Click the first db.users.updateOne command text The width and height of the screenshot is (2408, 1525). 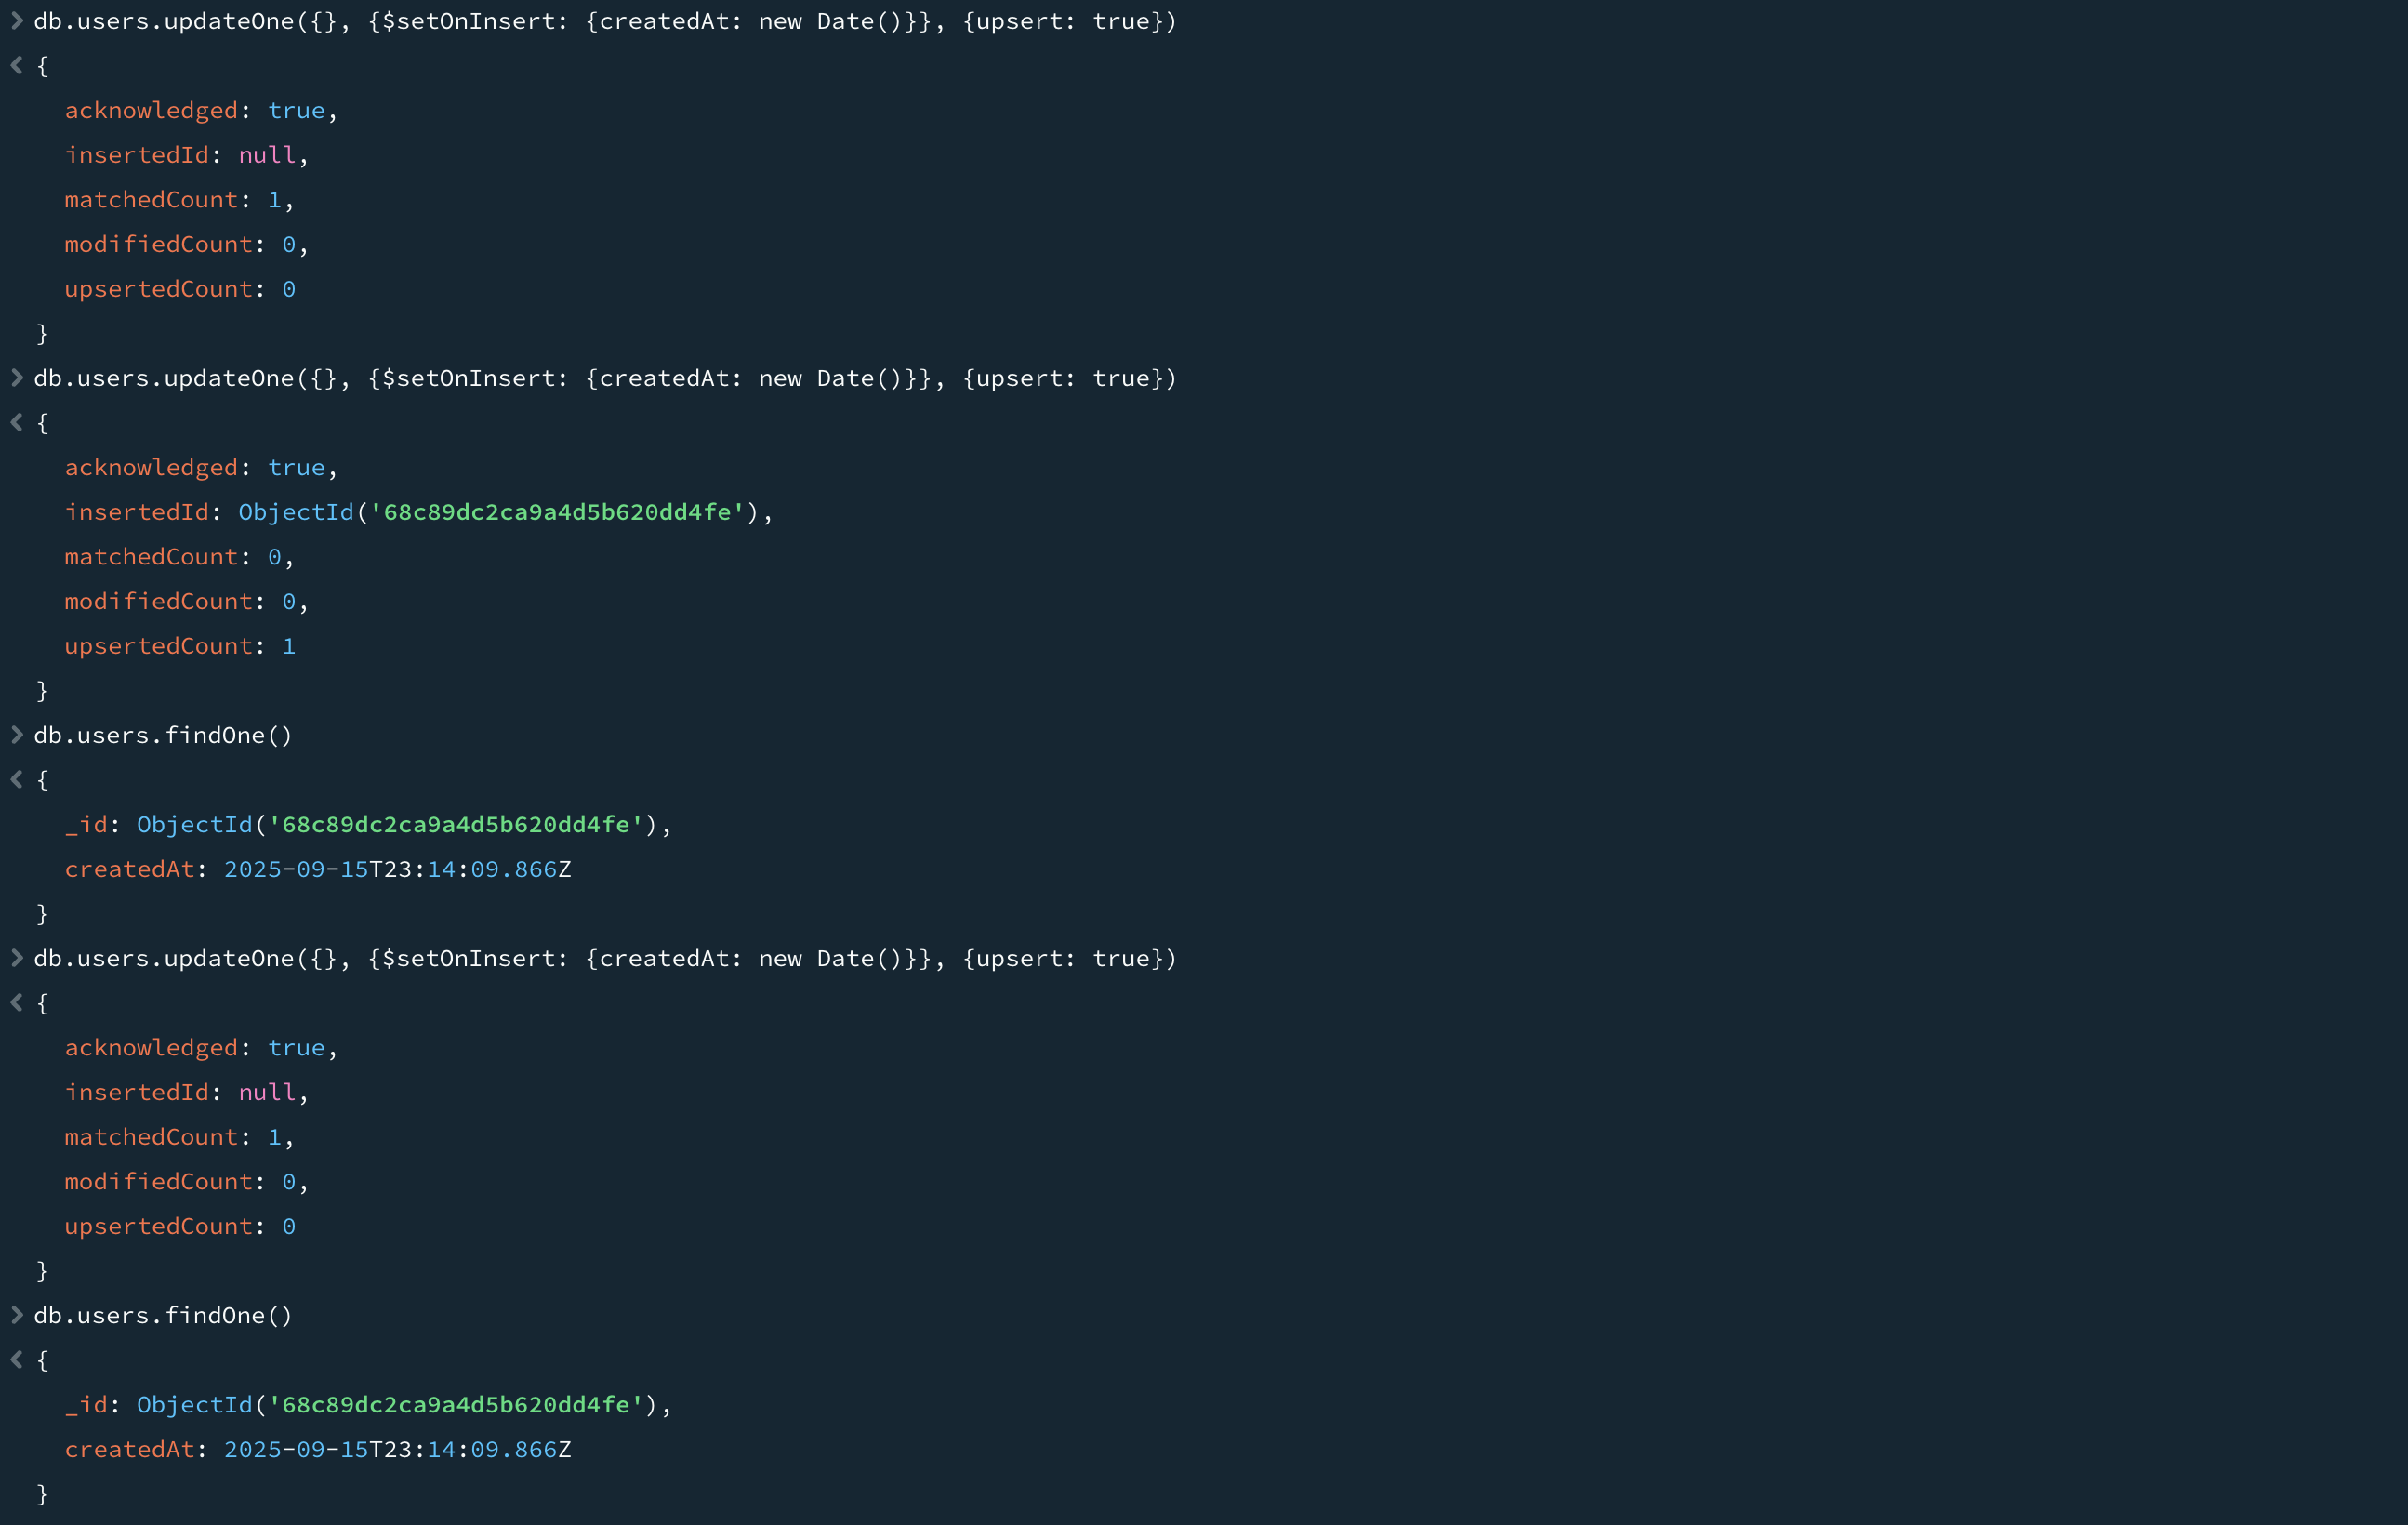click(x=605, y=21)
